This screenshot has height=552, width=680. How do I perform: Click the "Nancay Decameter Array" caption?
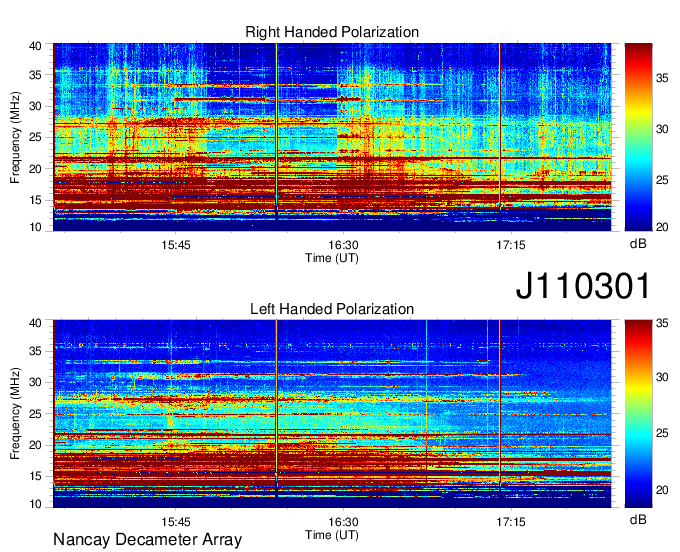[147, 539]
